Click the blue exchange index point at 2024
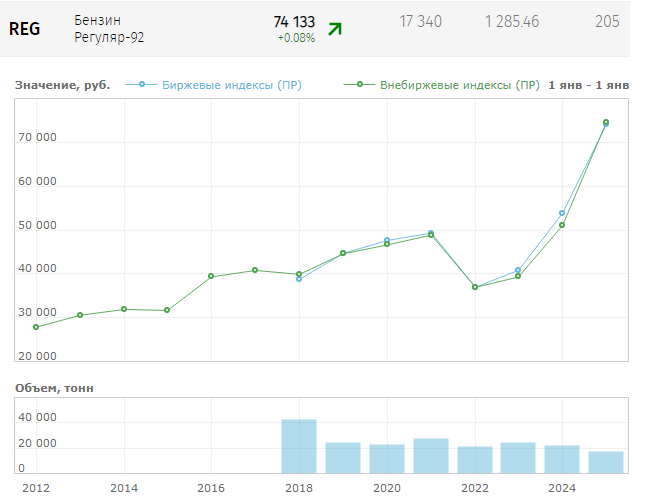 tap(562, 213)
